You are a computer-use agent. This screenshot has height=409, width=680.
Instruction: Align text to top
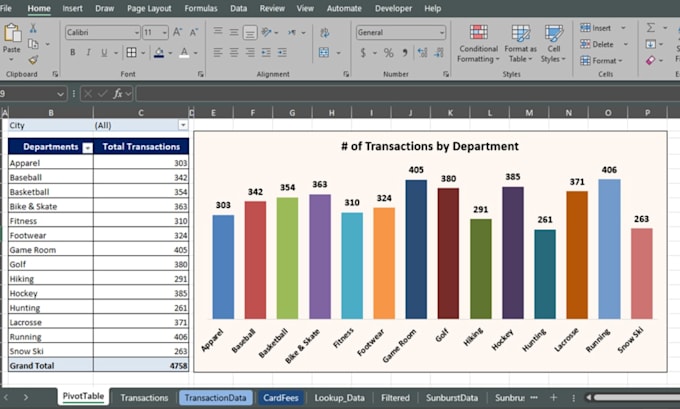click(218, 32)
